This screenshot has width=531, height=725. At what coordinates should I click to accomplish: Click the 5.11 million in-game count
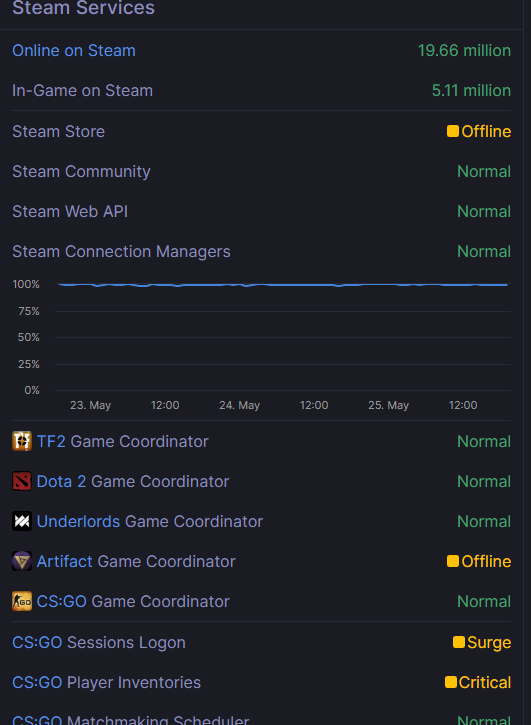pyautogui.click(x=471, y=91)
